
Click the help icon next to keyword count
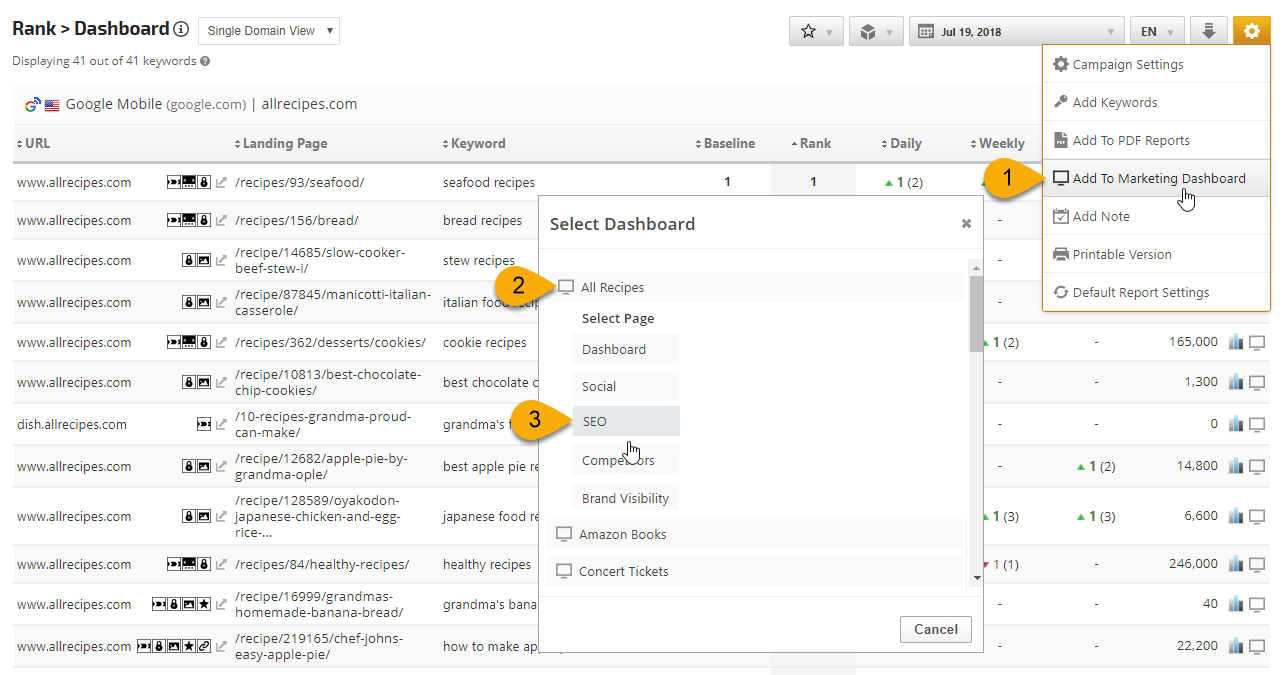205,61
